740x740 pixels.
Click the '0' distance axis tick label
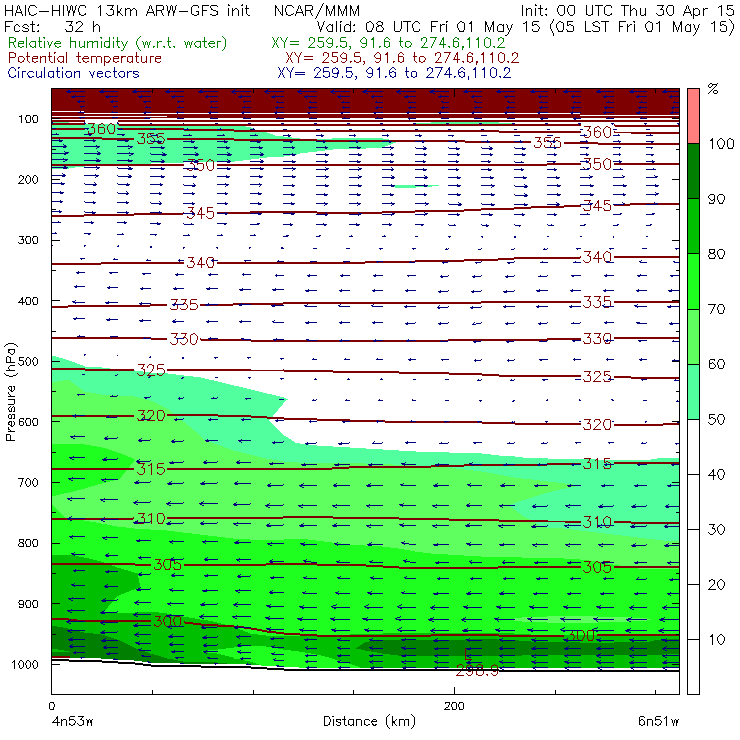tap(51, 706)
